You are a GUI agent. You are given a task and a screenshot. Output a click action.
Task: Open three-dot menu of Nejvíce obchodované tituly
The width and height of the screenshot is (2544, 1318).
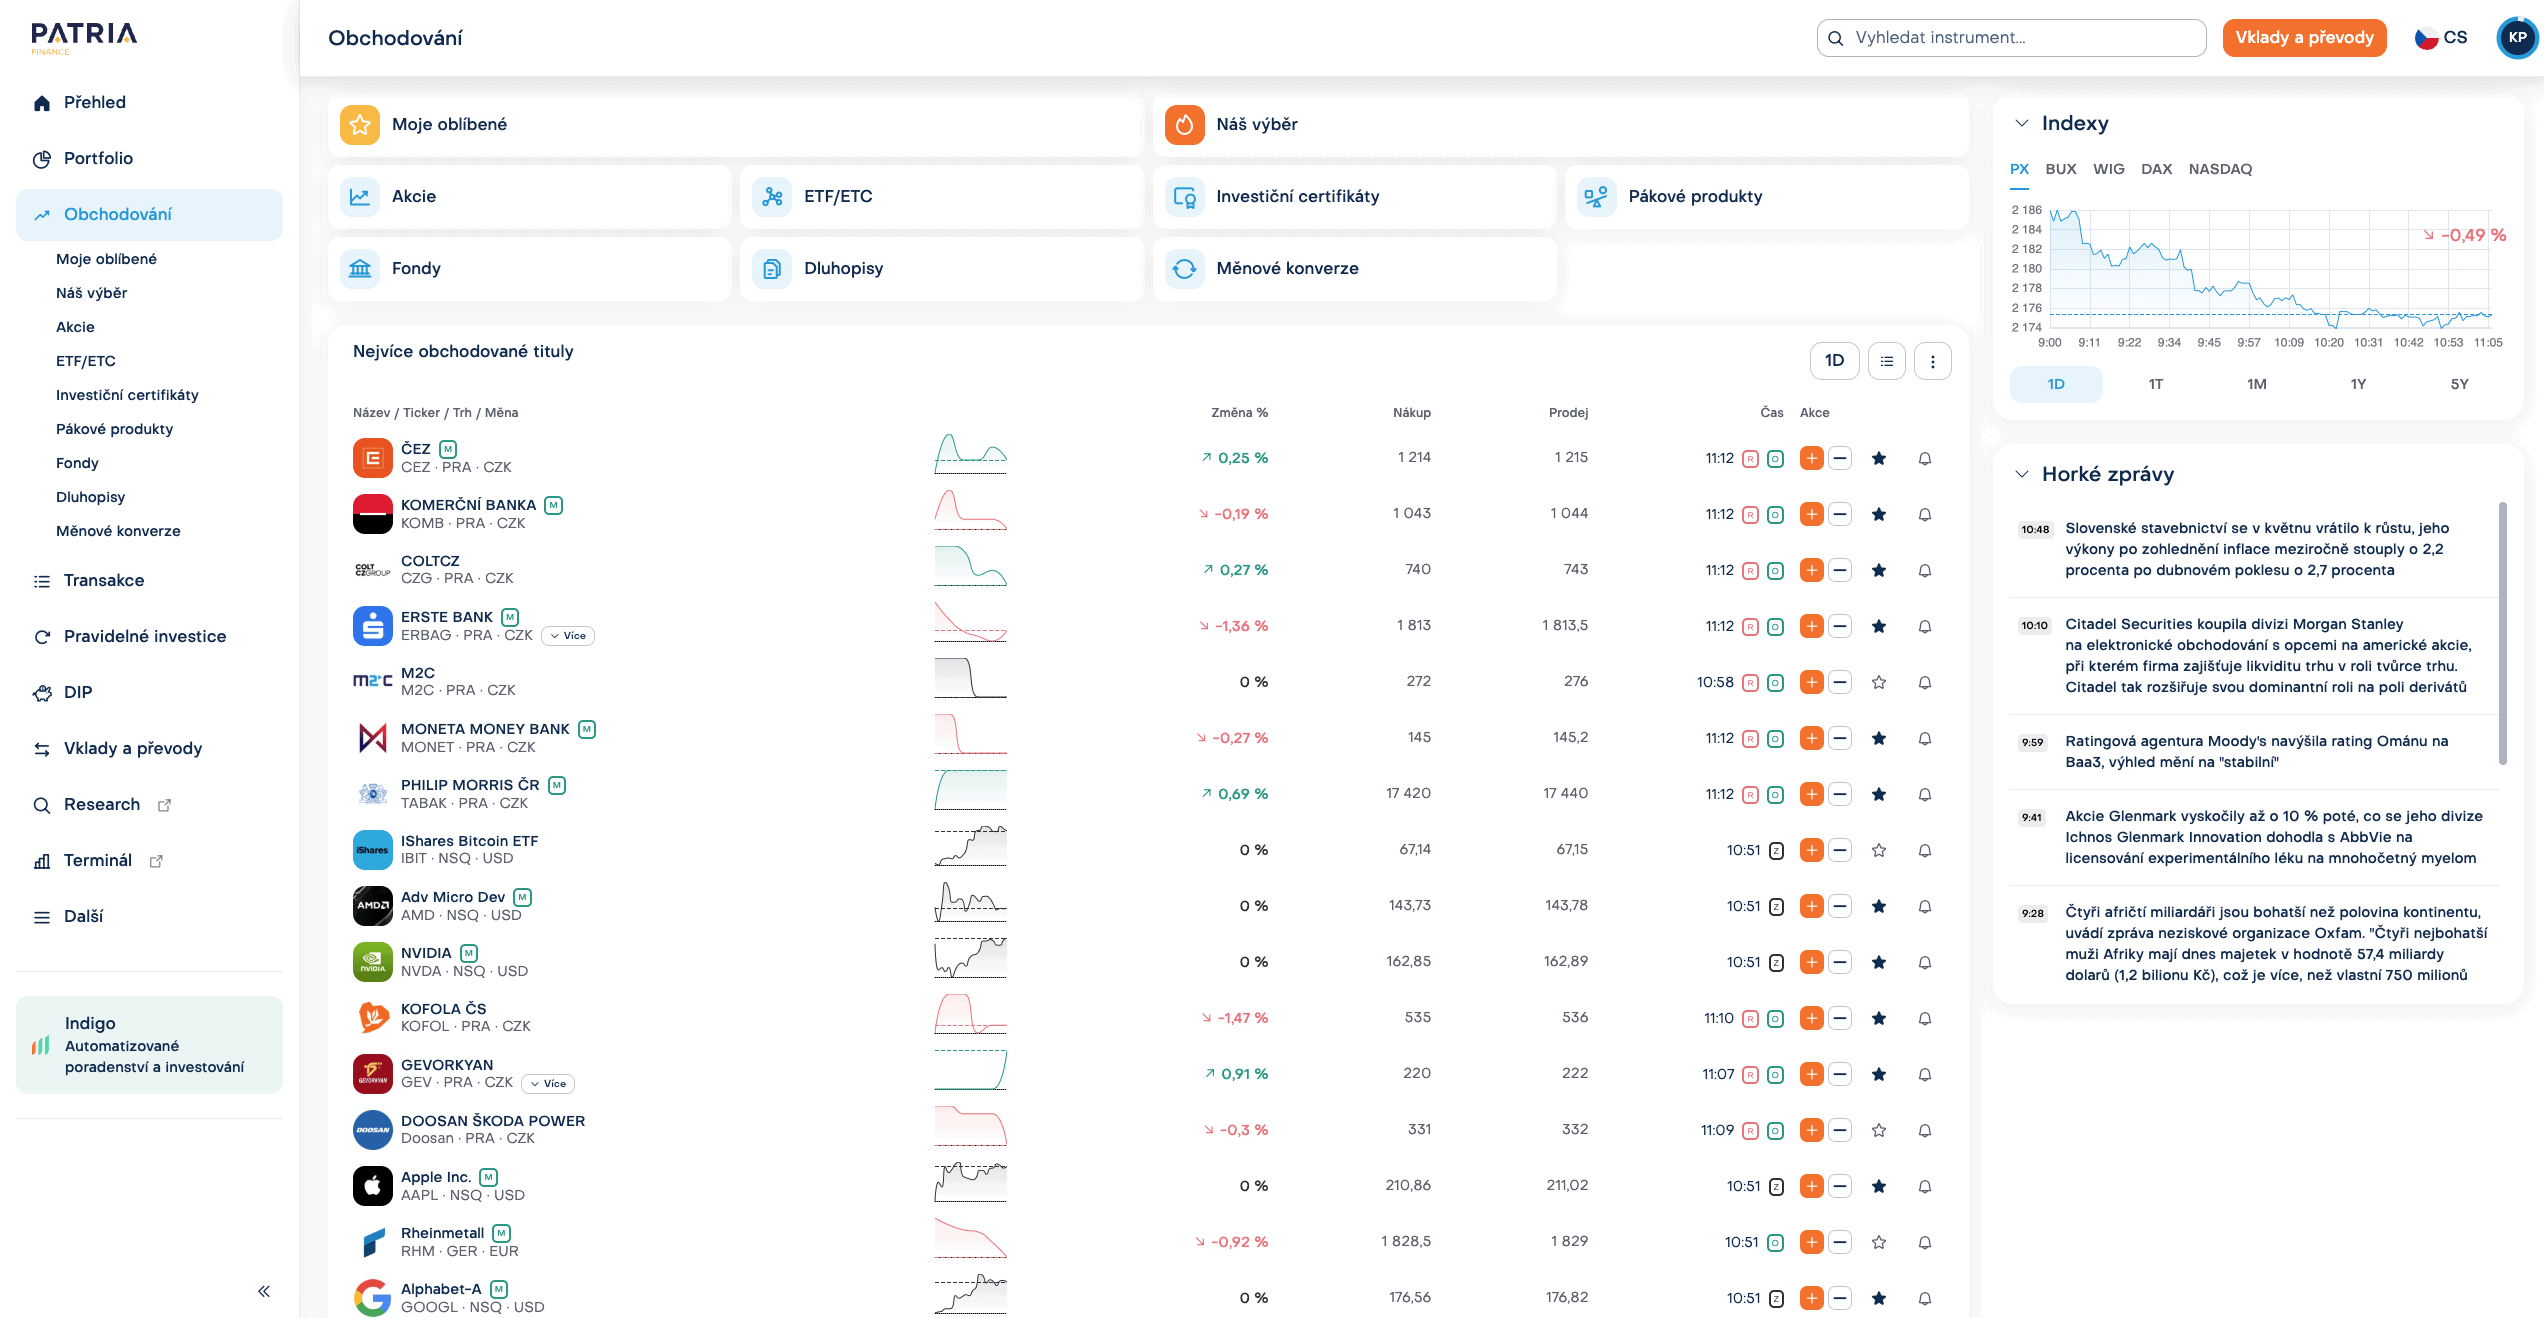click(x=1932, y=361)
